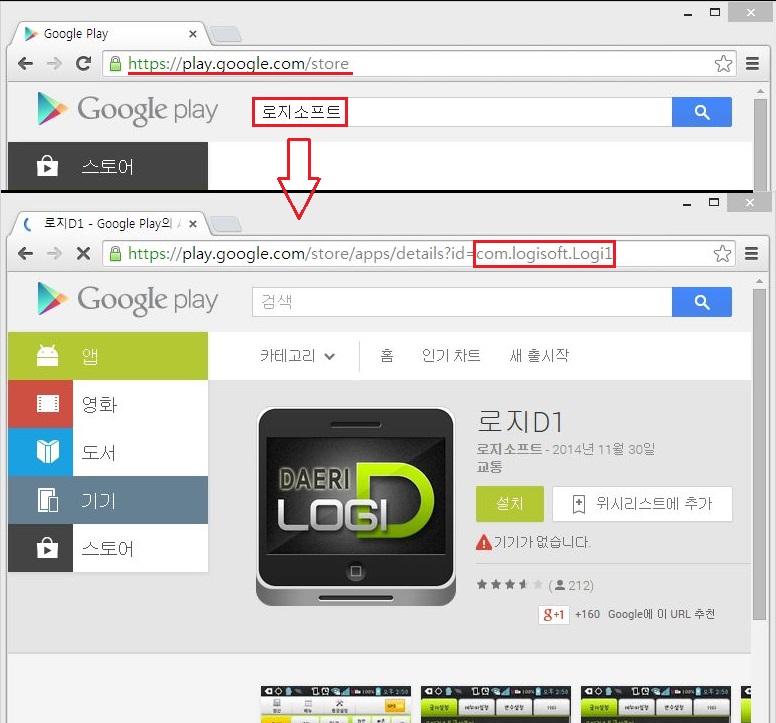Click scrollbar thumb in top window

760,144
